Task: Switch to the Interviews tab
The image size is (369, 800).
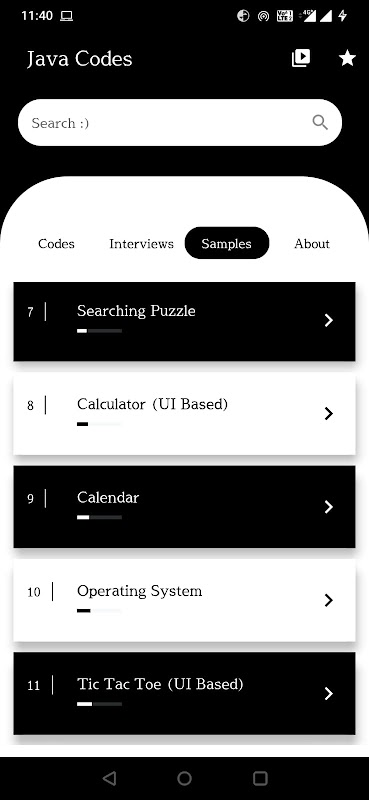Action: [x=141, y=243]
